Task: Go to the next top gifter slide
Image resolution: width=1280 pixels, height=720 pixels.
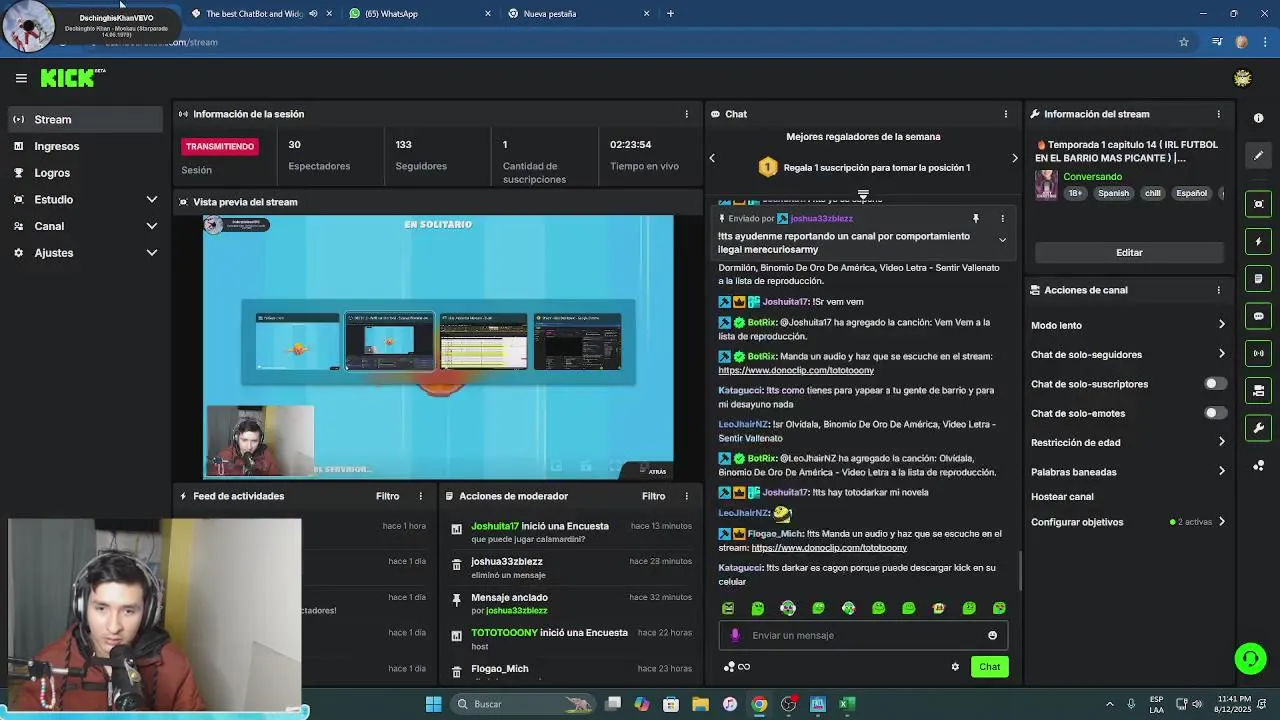Action: coord(1014,158)
